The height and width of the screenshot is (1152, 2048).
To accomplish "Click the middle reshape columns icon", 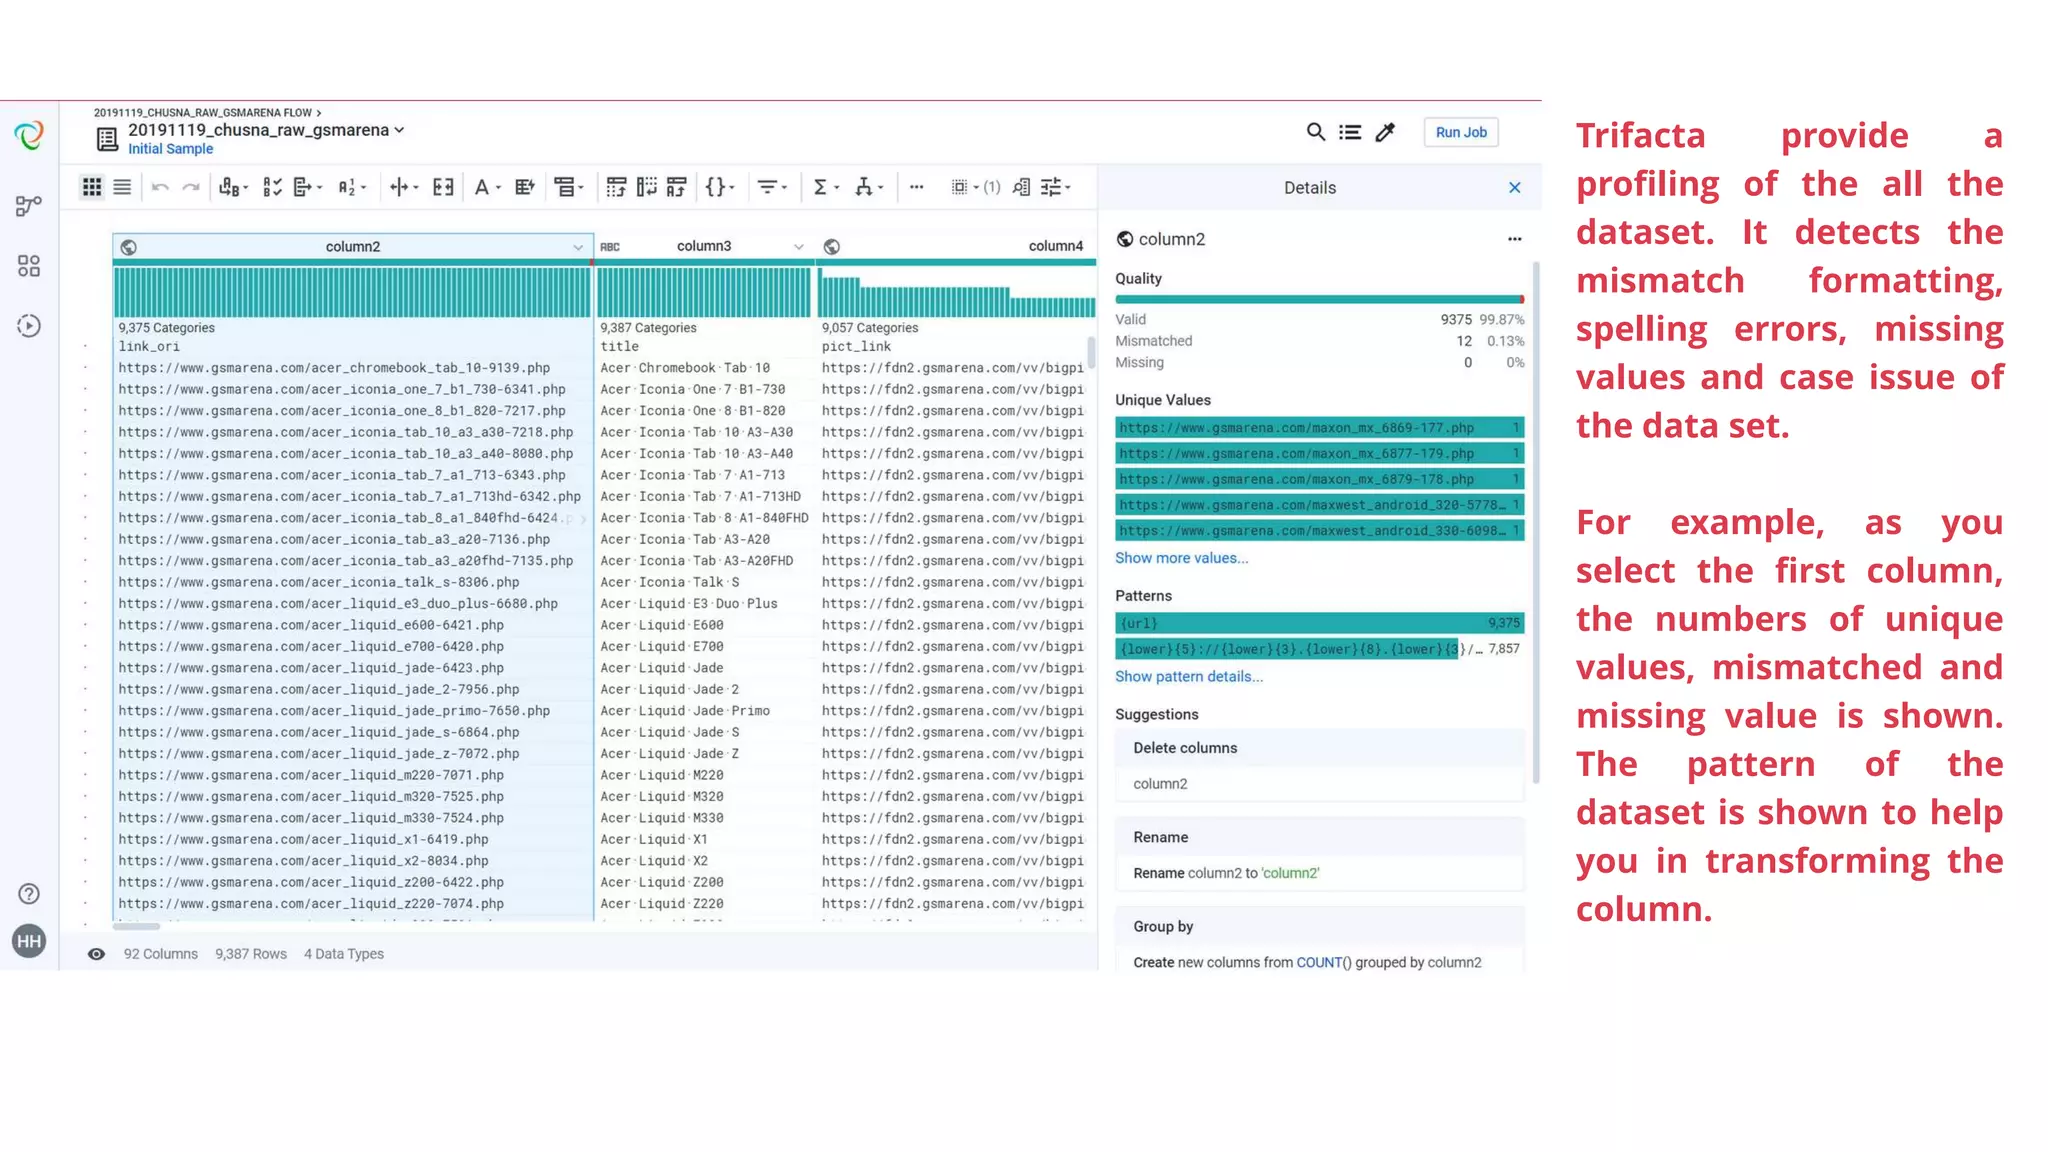I will pos(647,187).
